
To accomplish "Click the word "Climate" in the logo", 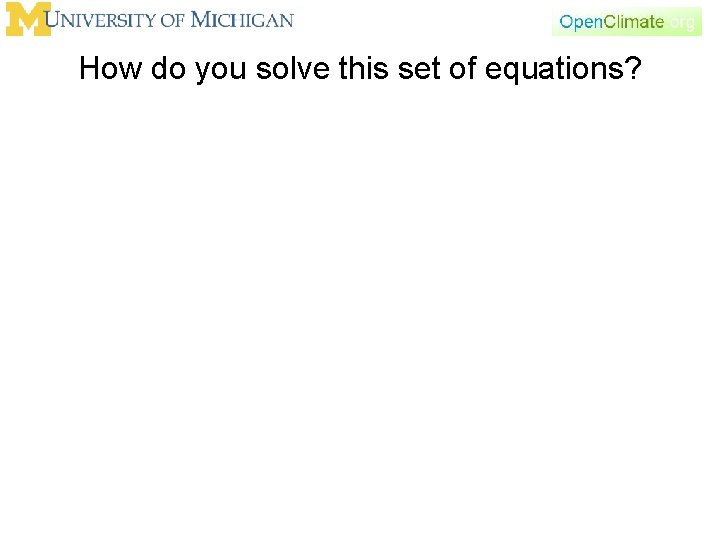I will point(633,21).
